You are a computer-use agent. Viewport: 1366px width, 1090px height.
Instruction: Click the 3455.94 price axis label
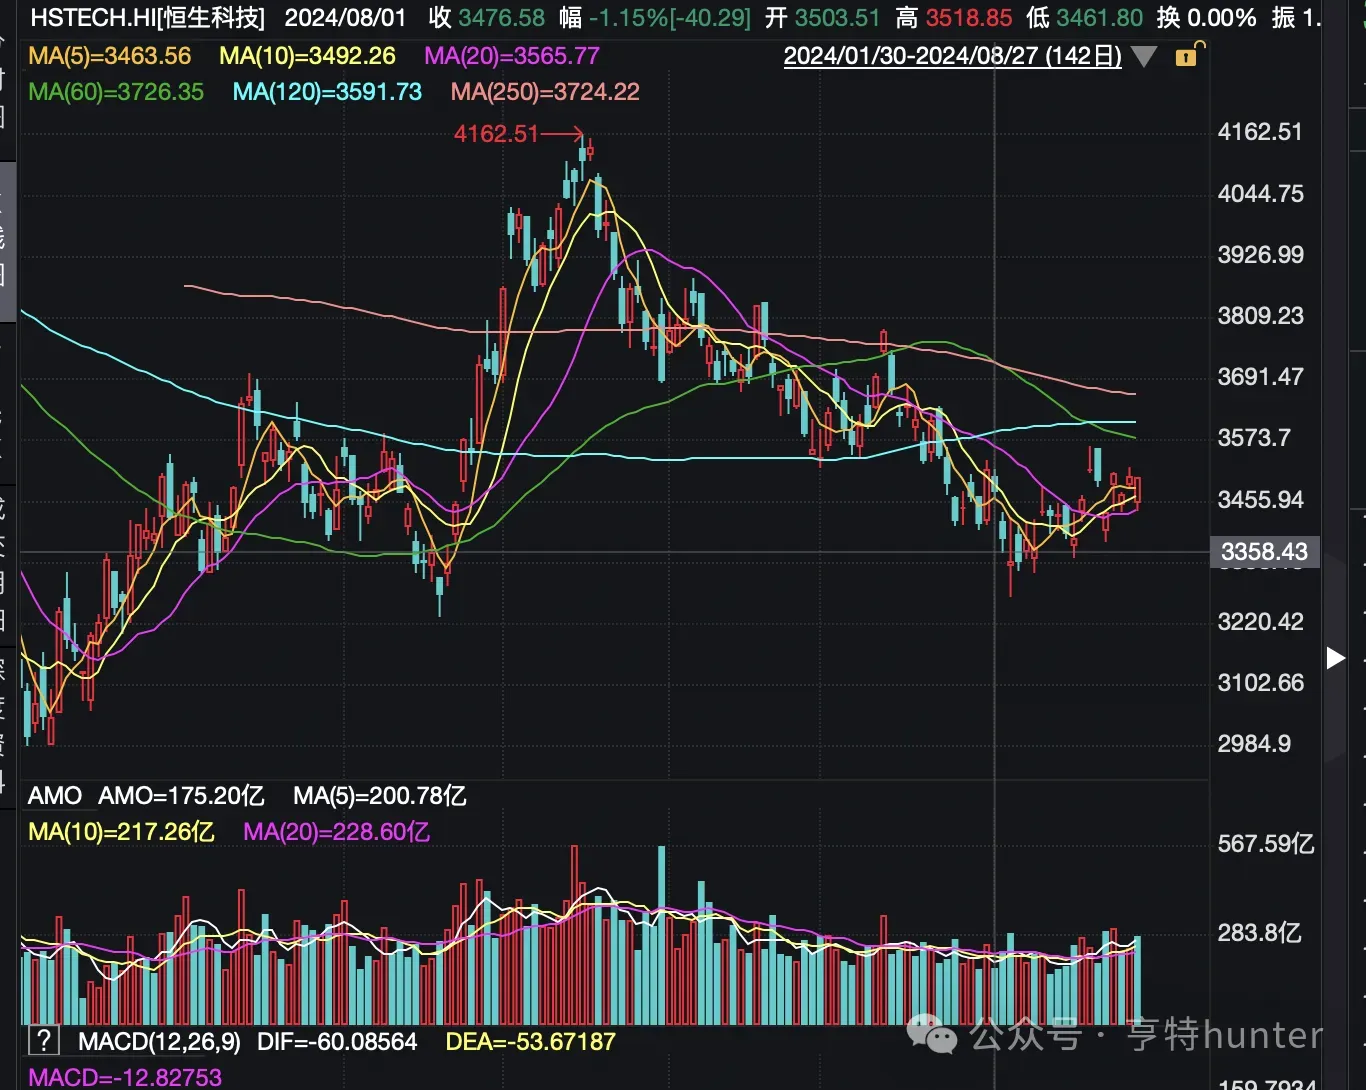(x=1260, y=500)
